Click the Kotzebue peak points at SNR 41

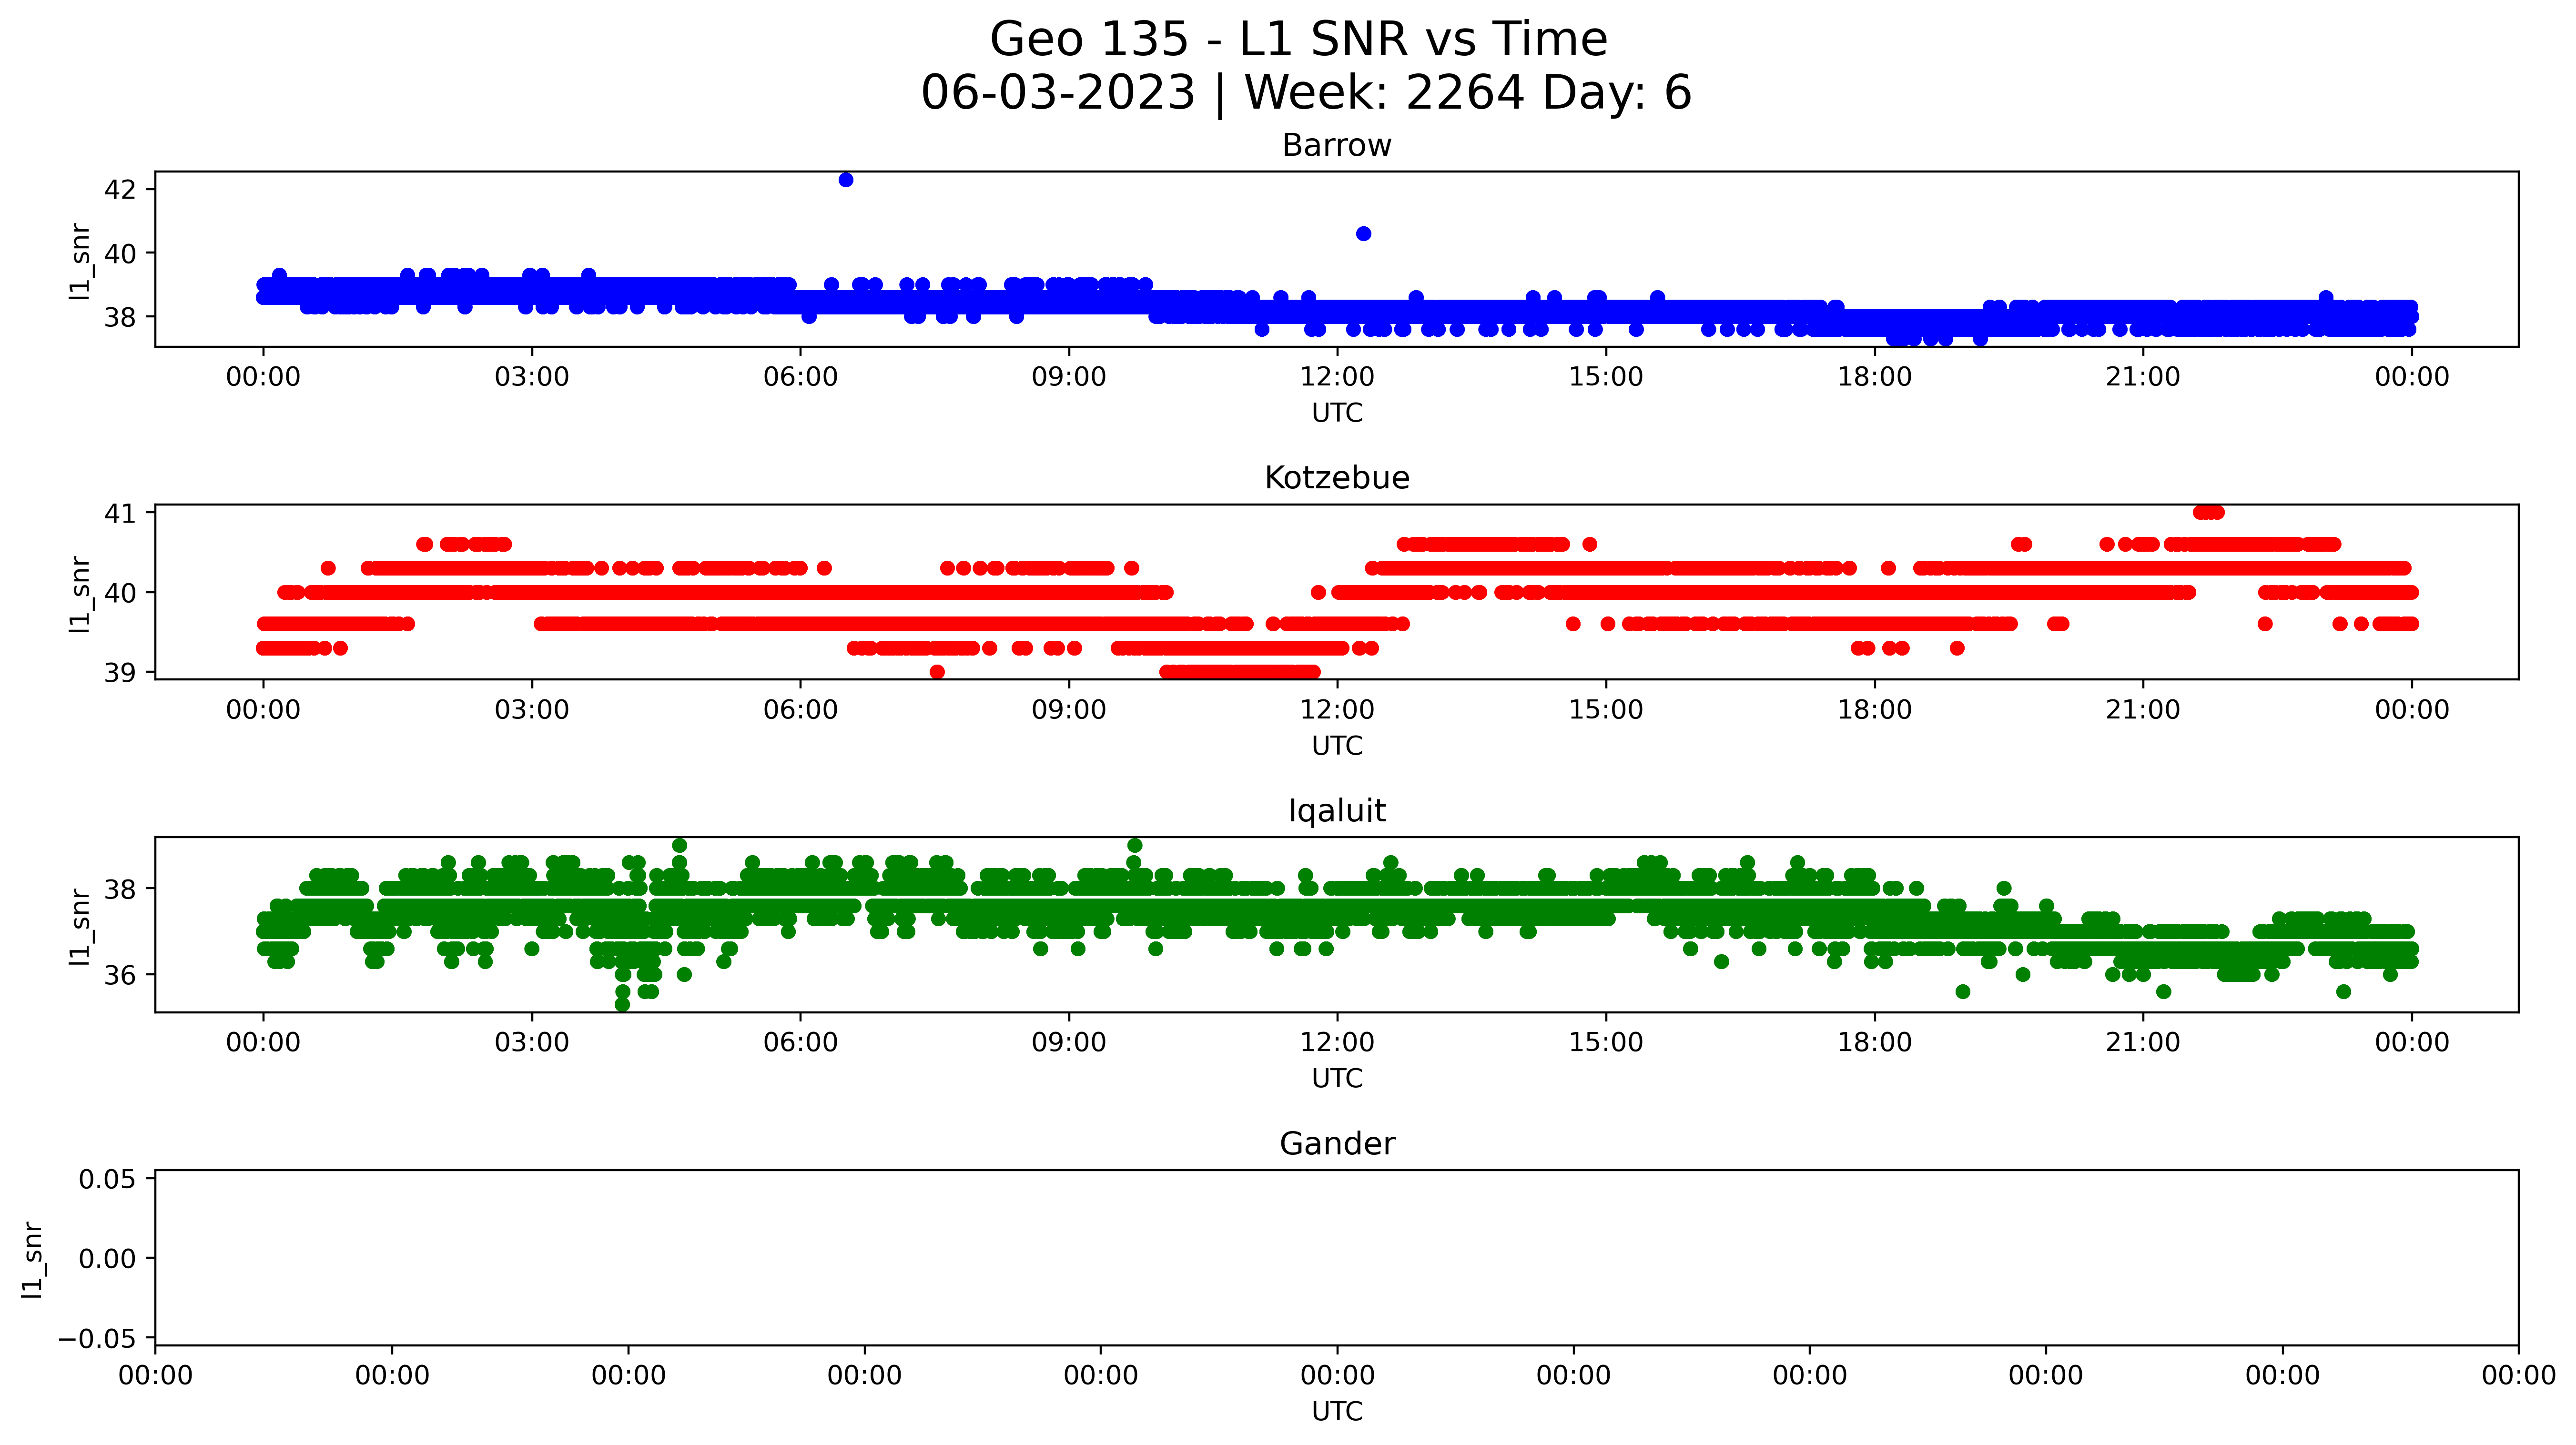click(x=2208, y=513)
